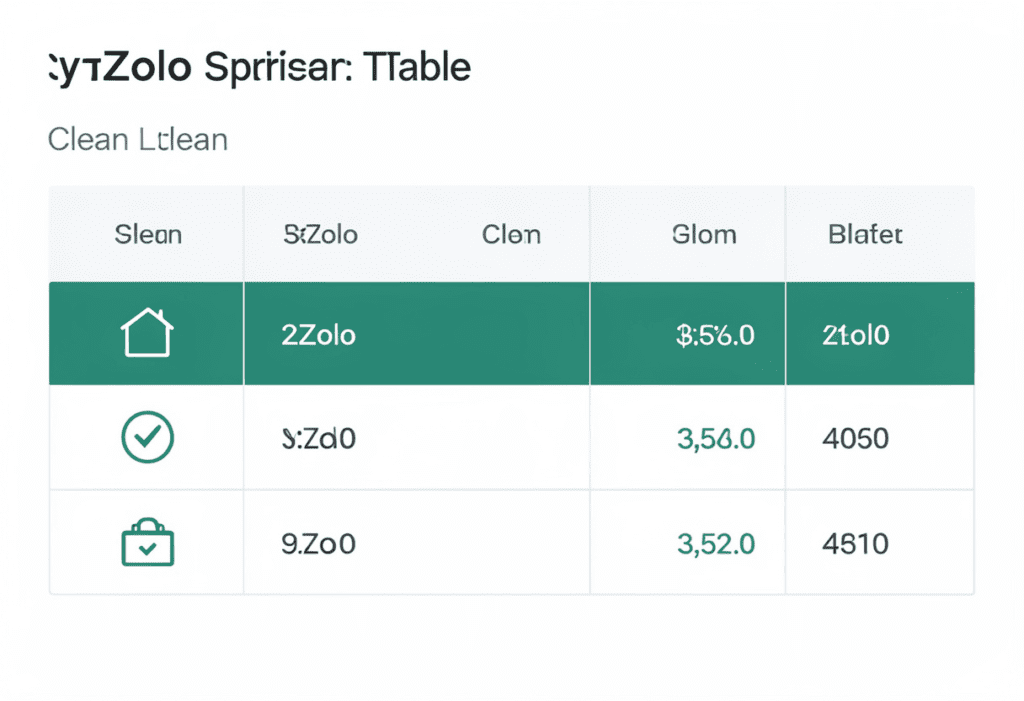1024x701 pixels.
Task: Click the Glom column header
Action: [x=704, y=235]
